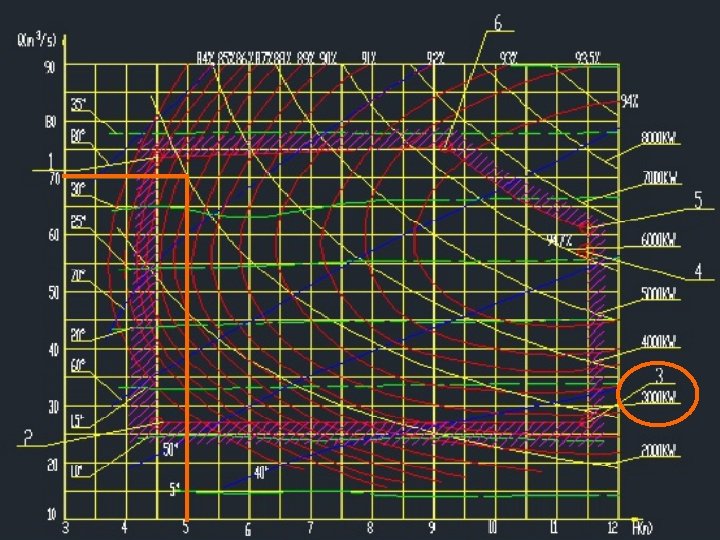The height and width of the screenshot is (540, 720).
Task: Click the H(m) horizontal axis title
Action: tap(642, 528)
